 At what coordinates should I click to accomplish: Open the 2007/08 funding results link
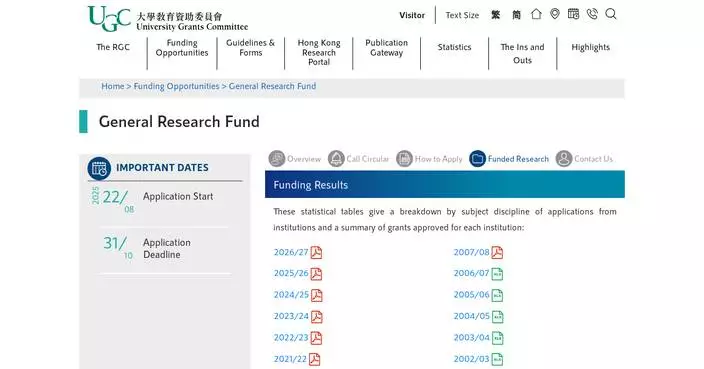tap(471, 253)
